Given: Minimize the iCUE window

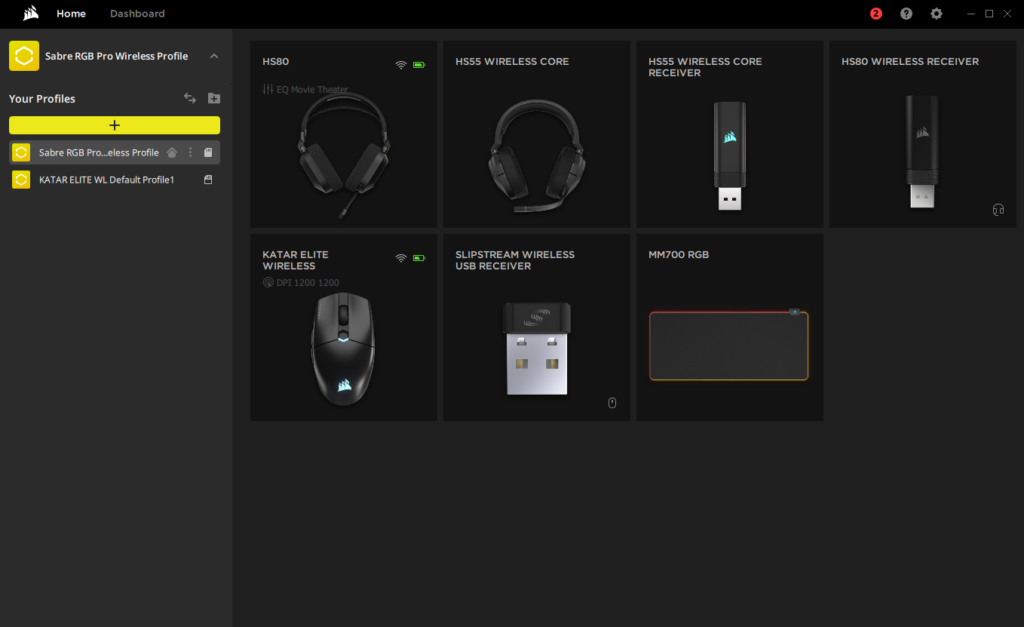Looking at the screenshot, I should pyautogui.click(x=971, y=13).
